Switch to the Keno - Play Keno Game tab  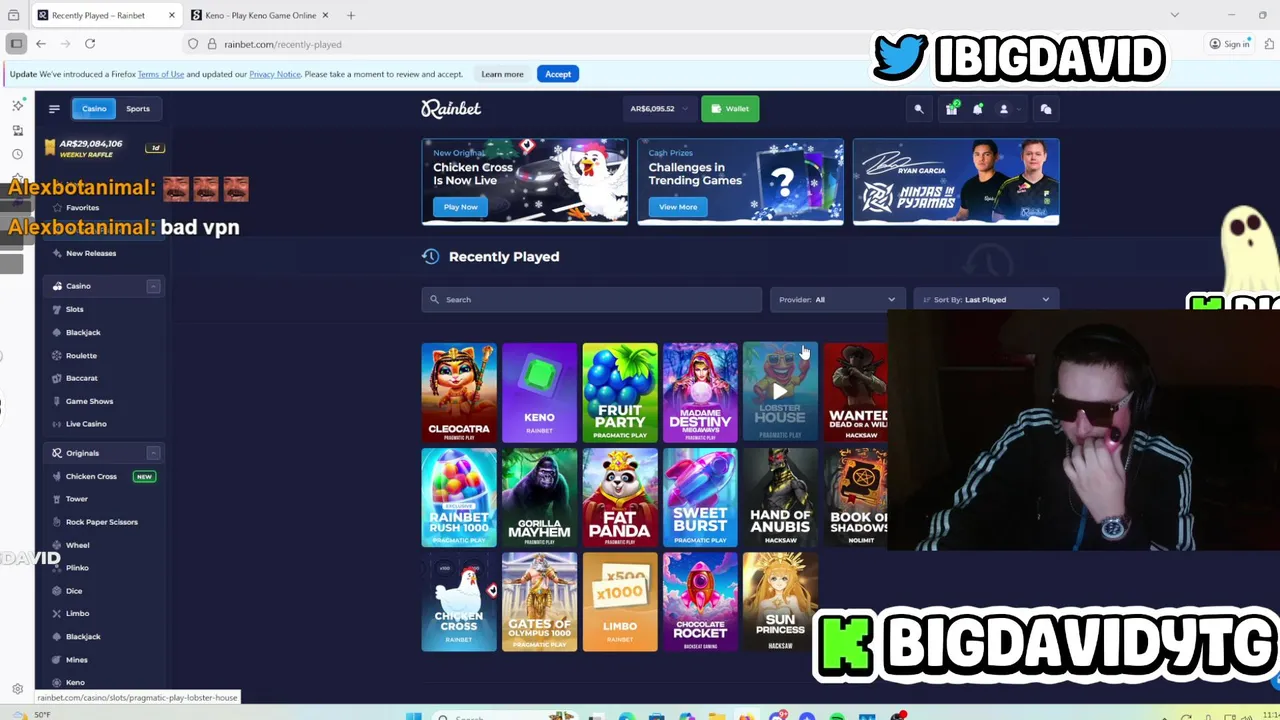[260, 15]
